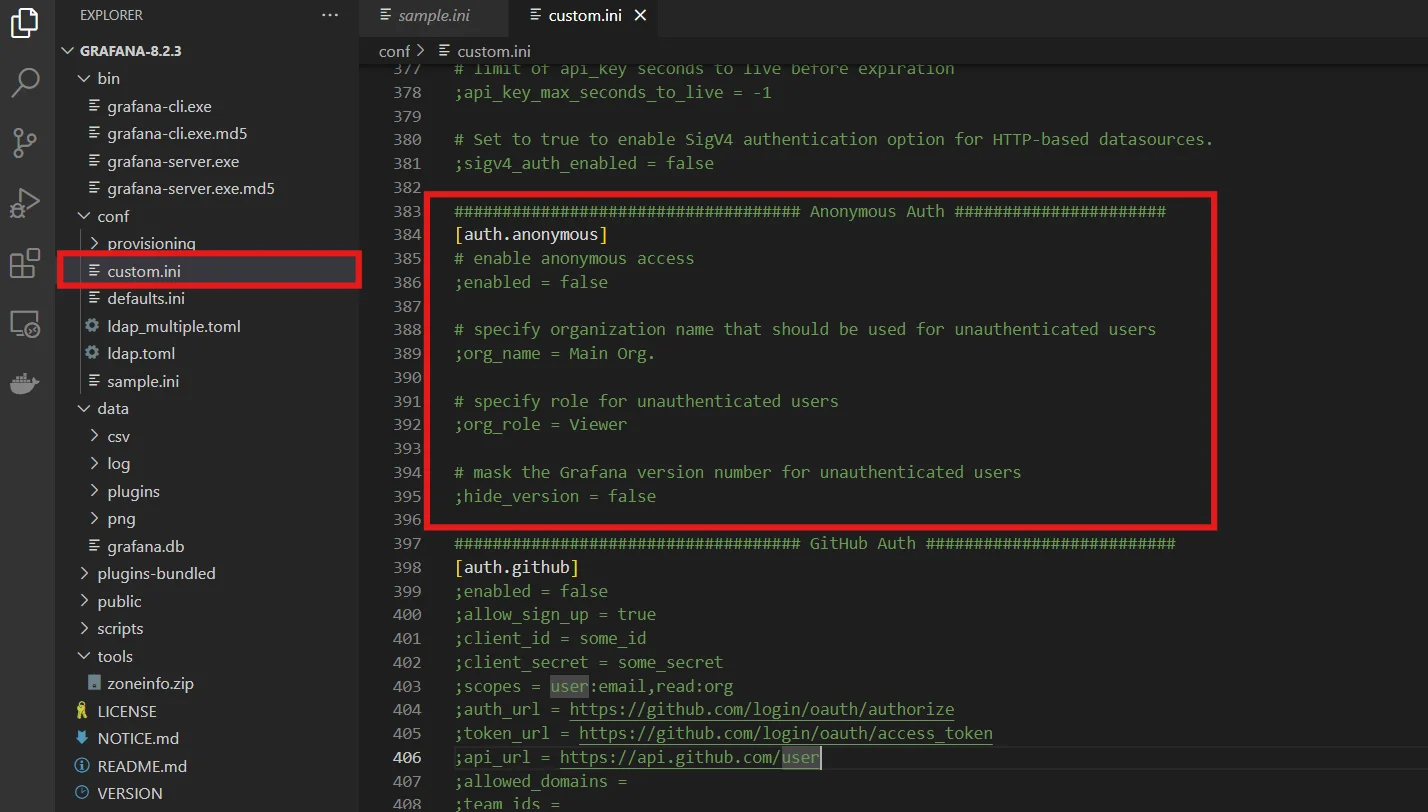Open the Remote Explorer view icon

[25, 324]
